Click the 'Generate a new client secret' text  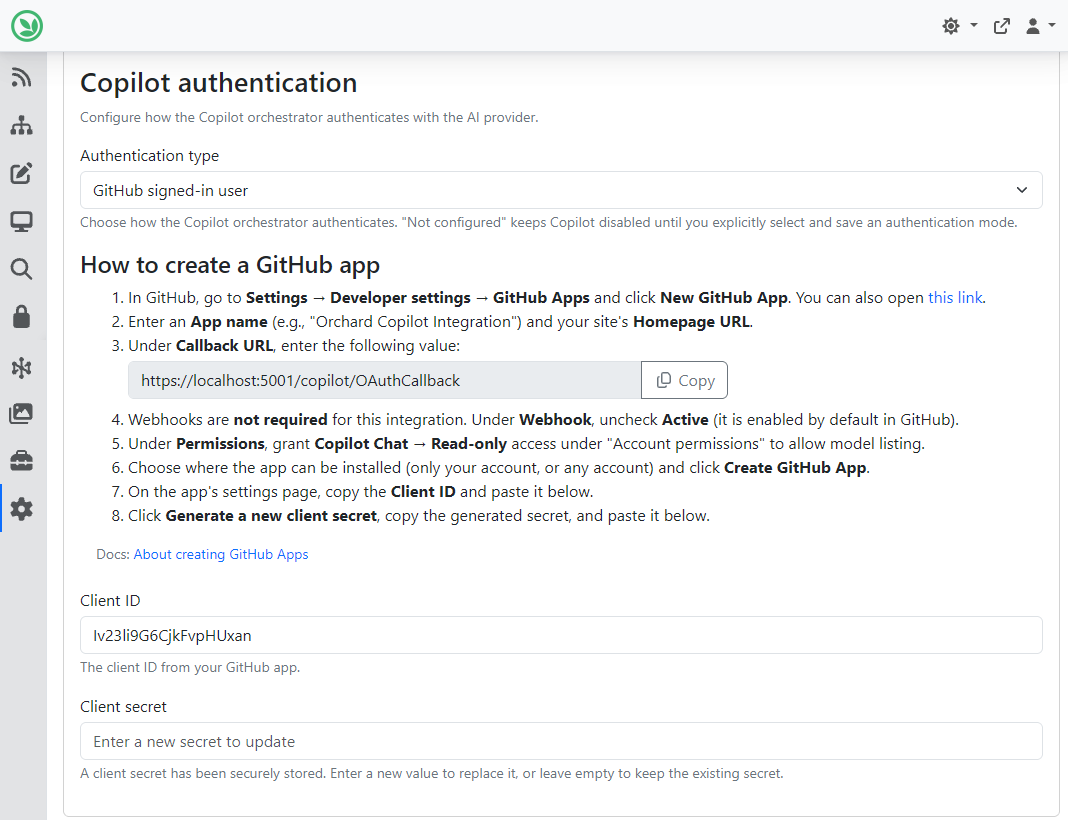(x=271, y=516)
